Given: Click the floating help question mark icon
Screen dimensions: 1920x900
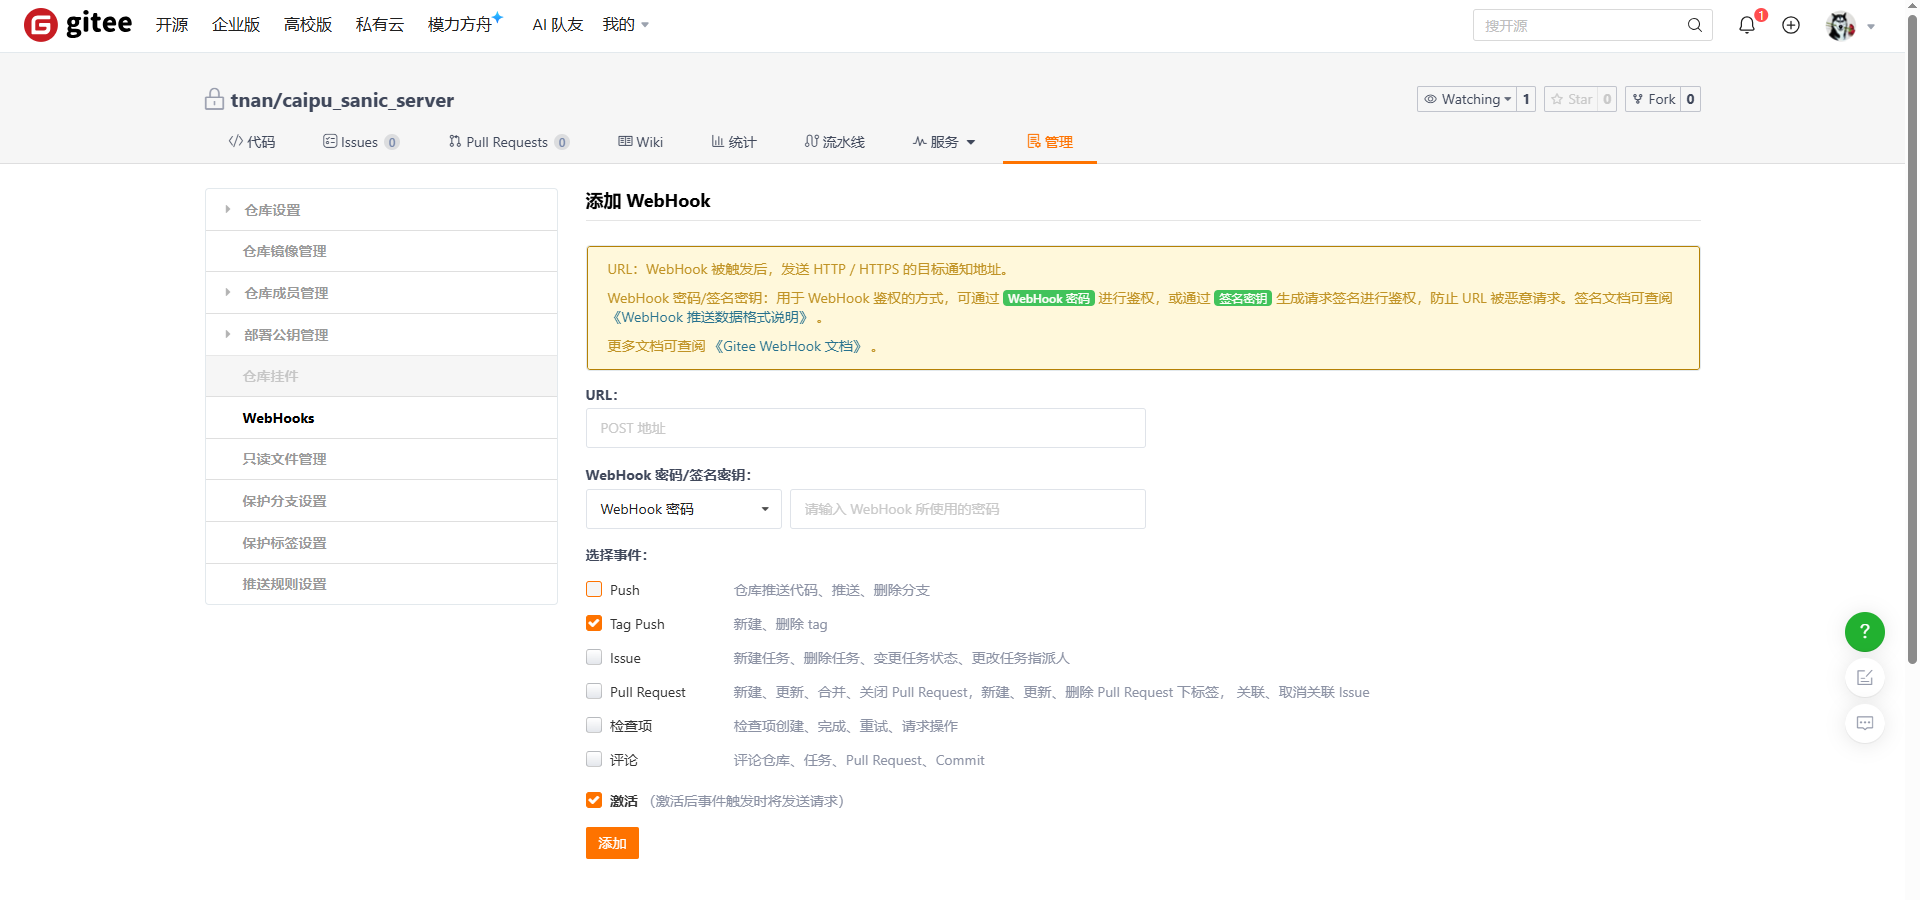Looking at the screenshot, I should click(1864, 632).
